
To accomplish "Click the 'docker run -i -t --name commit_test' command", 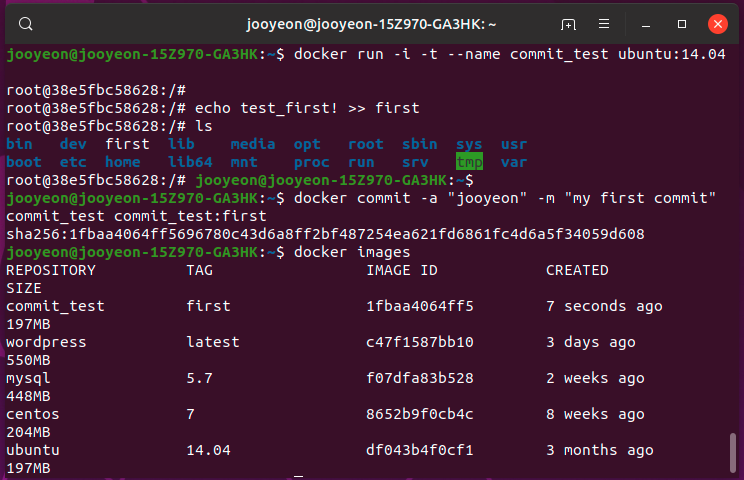I will 451,54.
